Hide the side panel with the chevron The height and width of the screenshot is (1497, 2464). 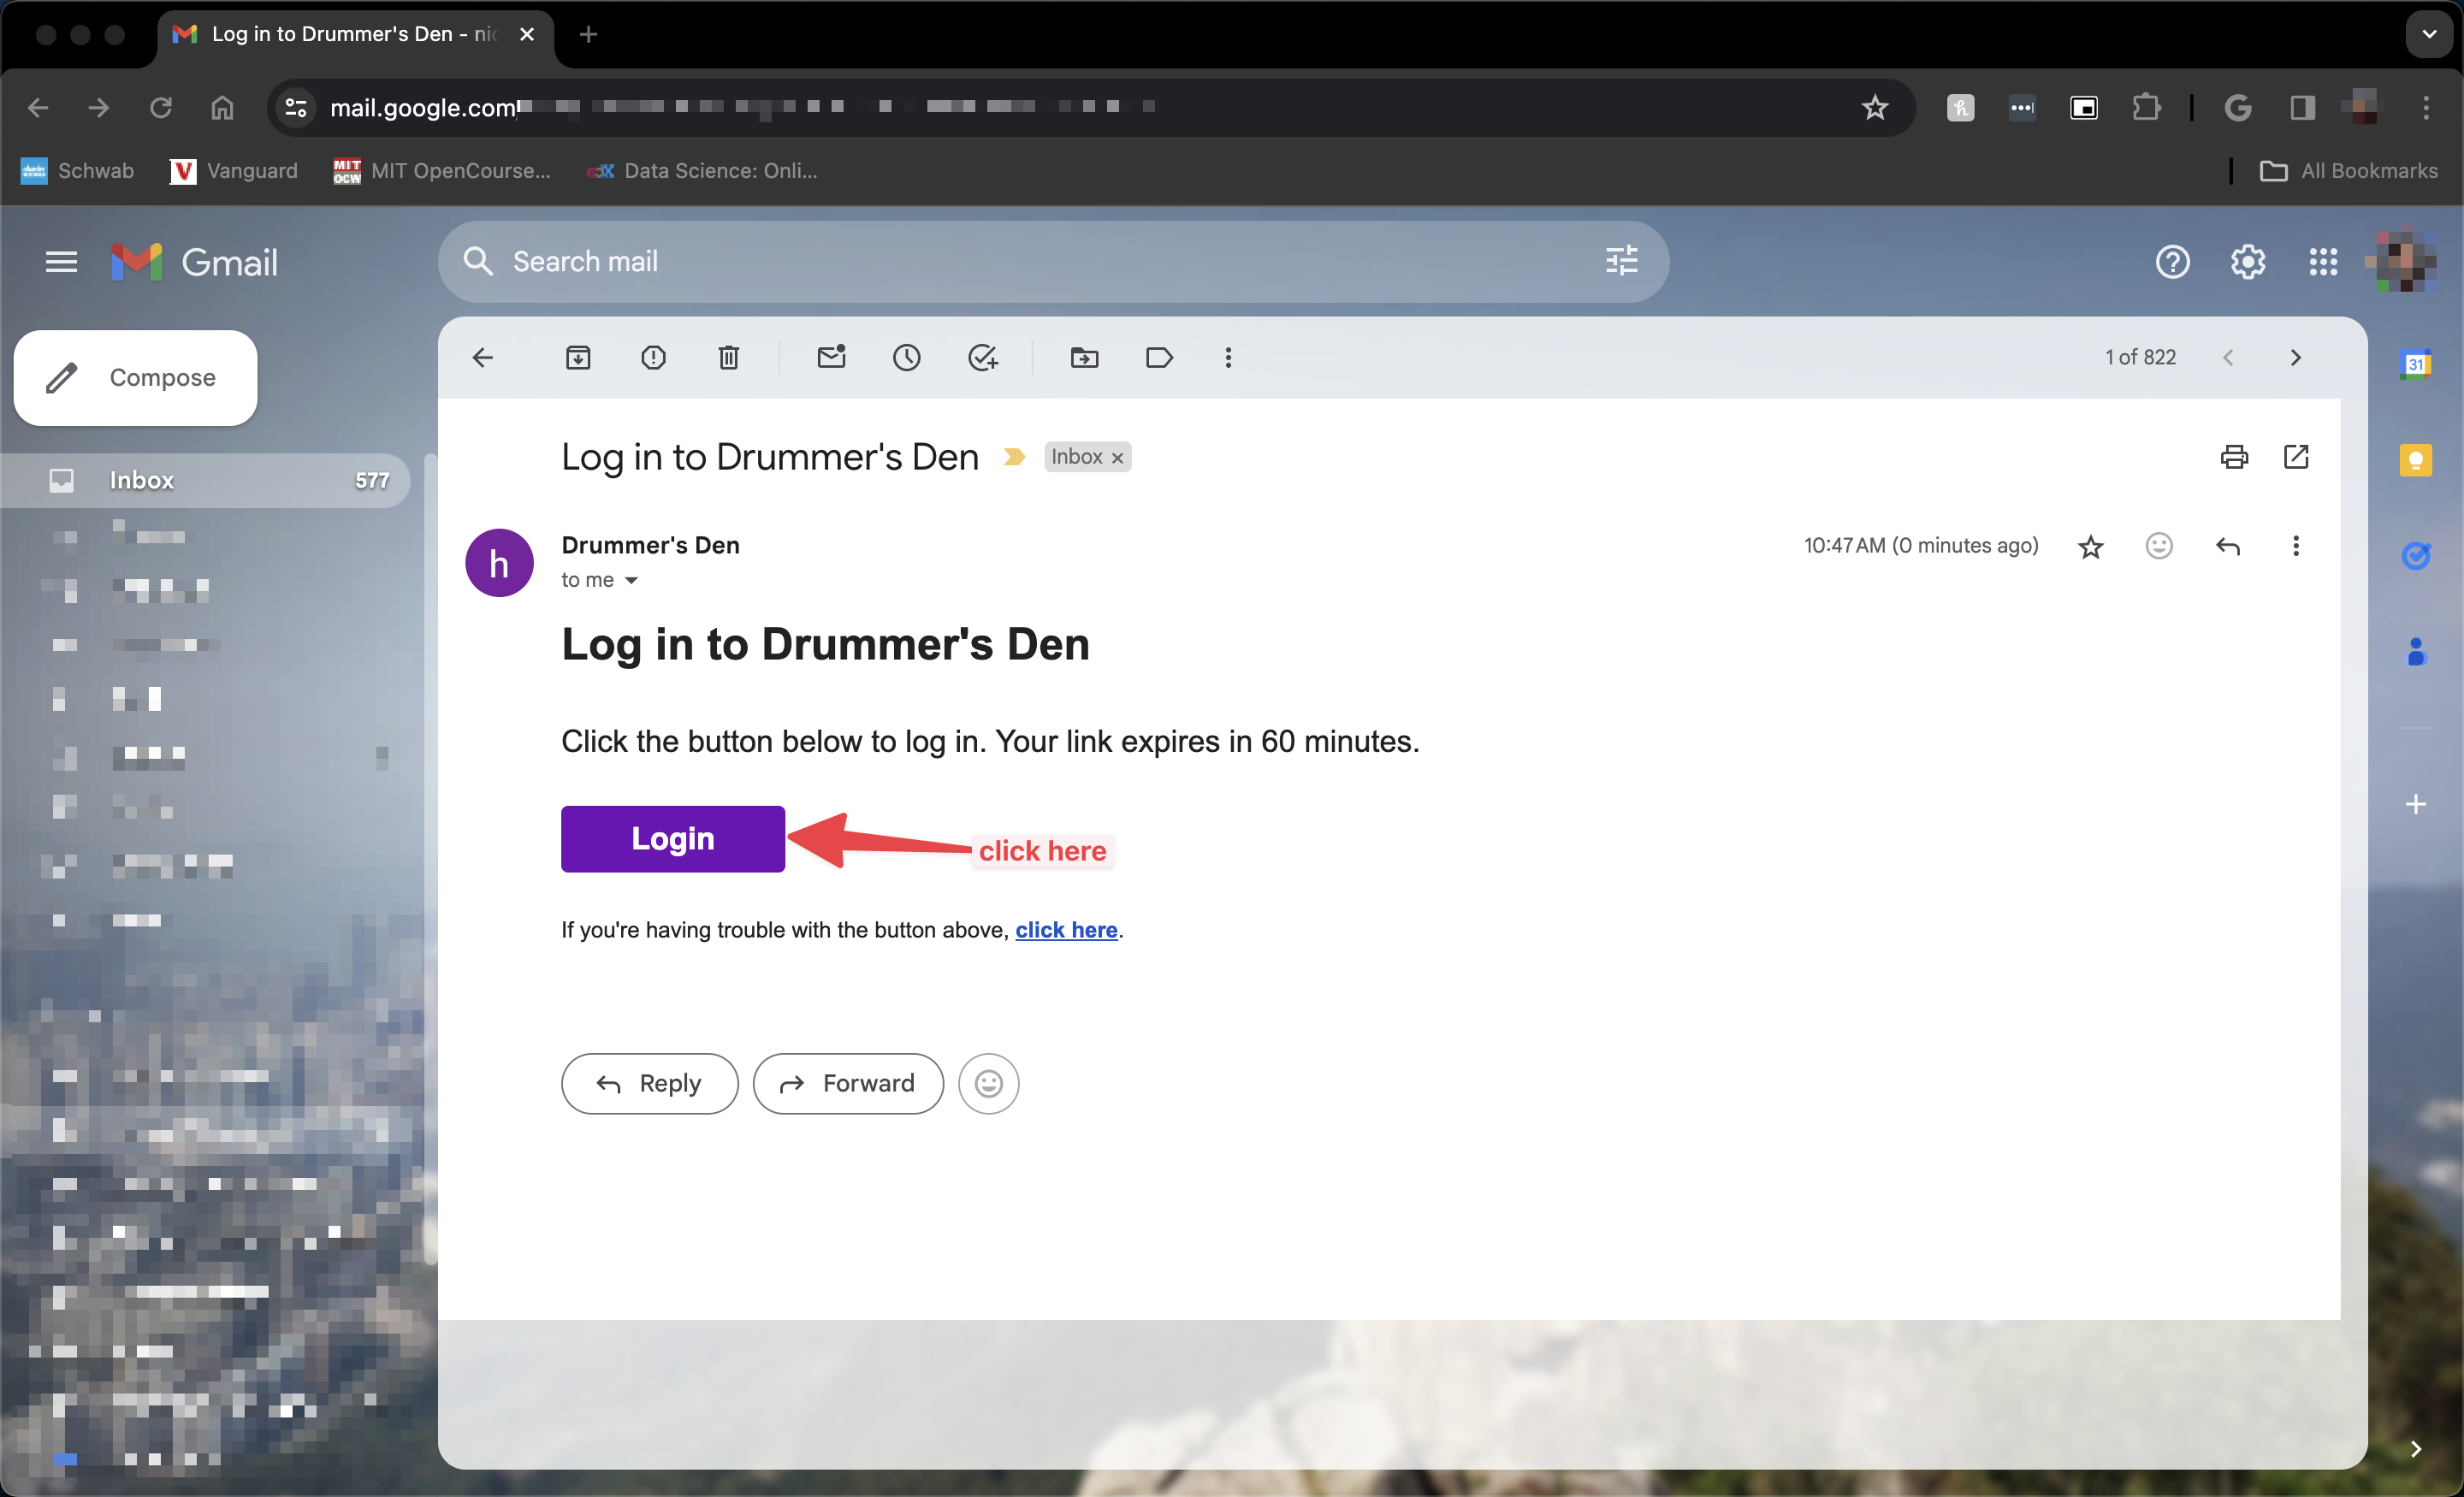tap(2416, 1449)
